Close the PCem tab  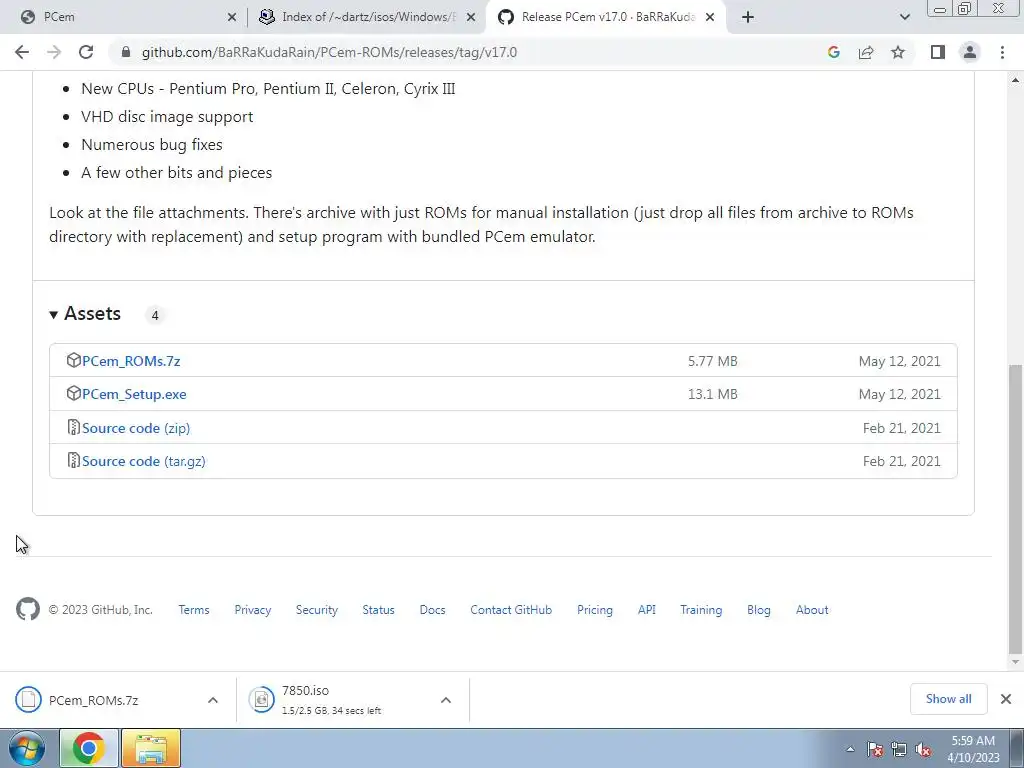tap(232, 18)
